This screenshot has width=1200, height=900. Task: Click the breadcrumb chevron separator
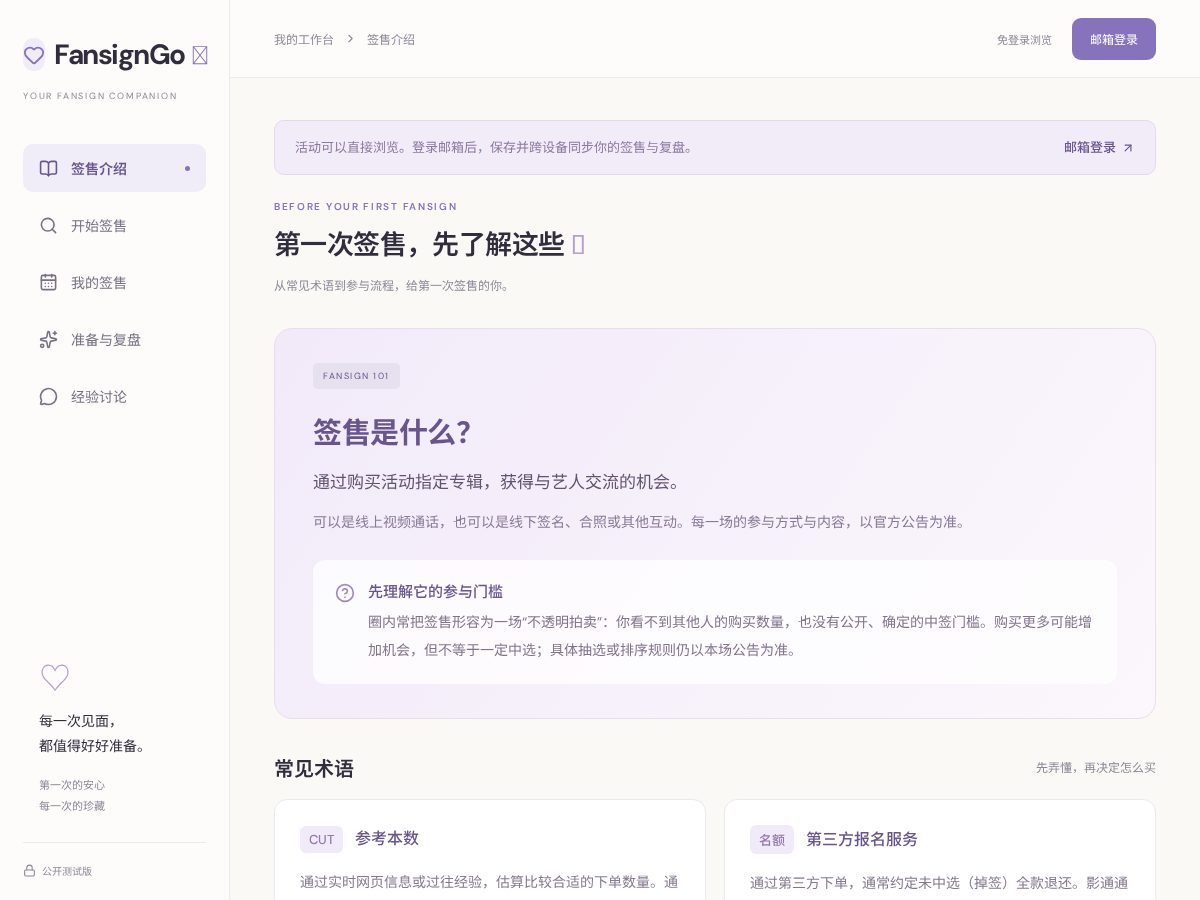pyautogui.click(x=350, y=39)
